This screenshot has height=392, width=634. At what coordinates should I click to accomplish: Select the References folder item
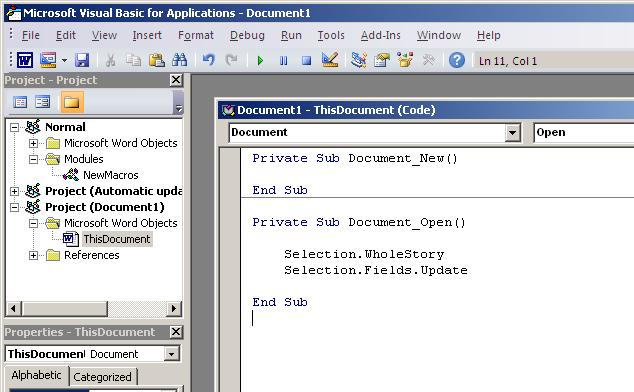point(91,255)
